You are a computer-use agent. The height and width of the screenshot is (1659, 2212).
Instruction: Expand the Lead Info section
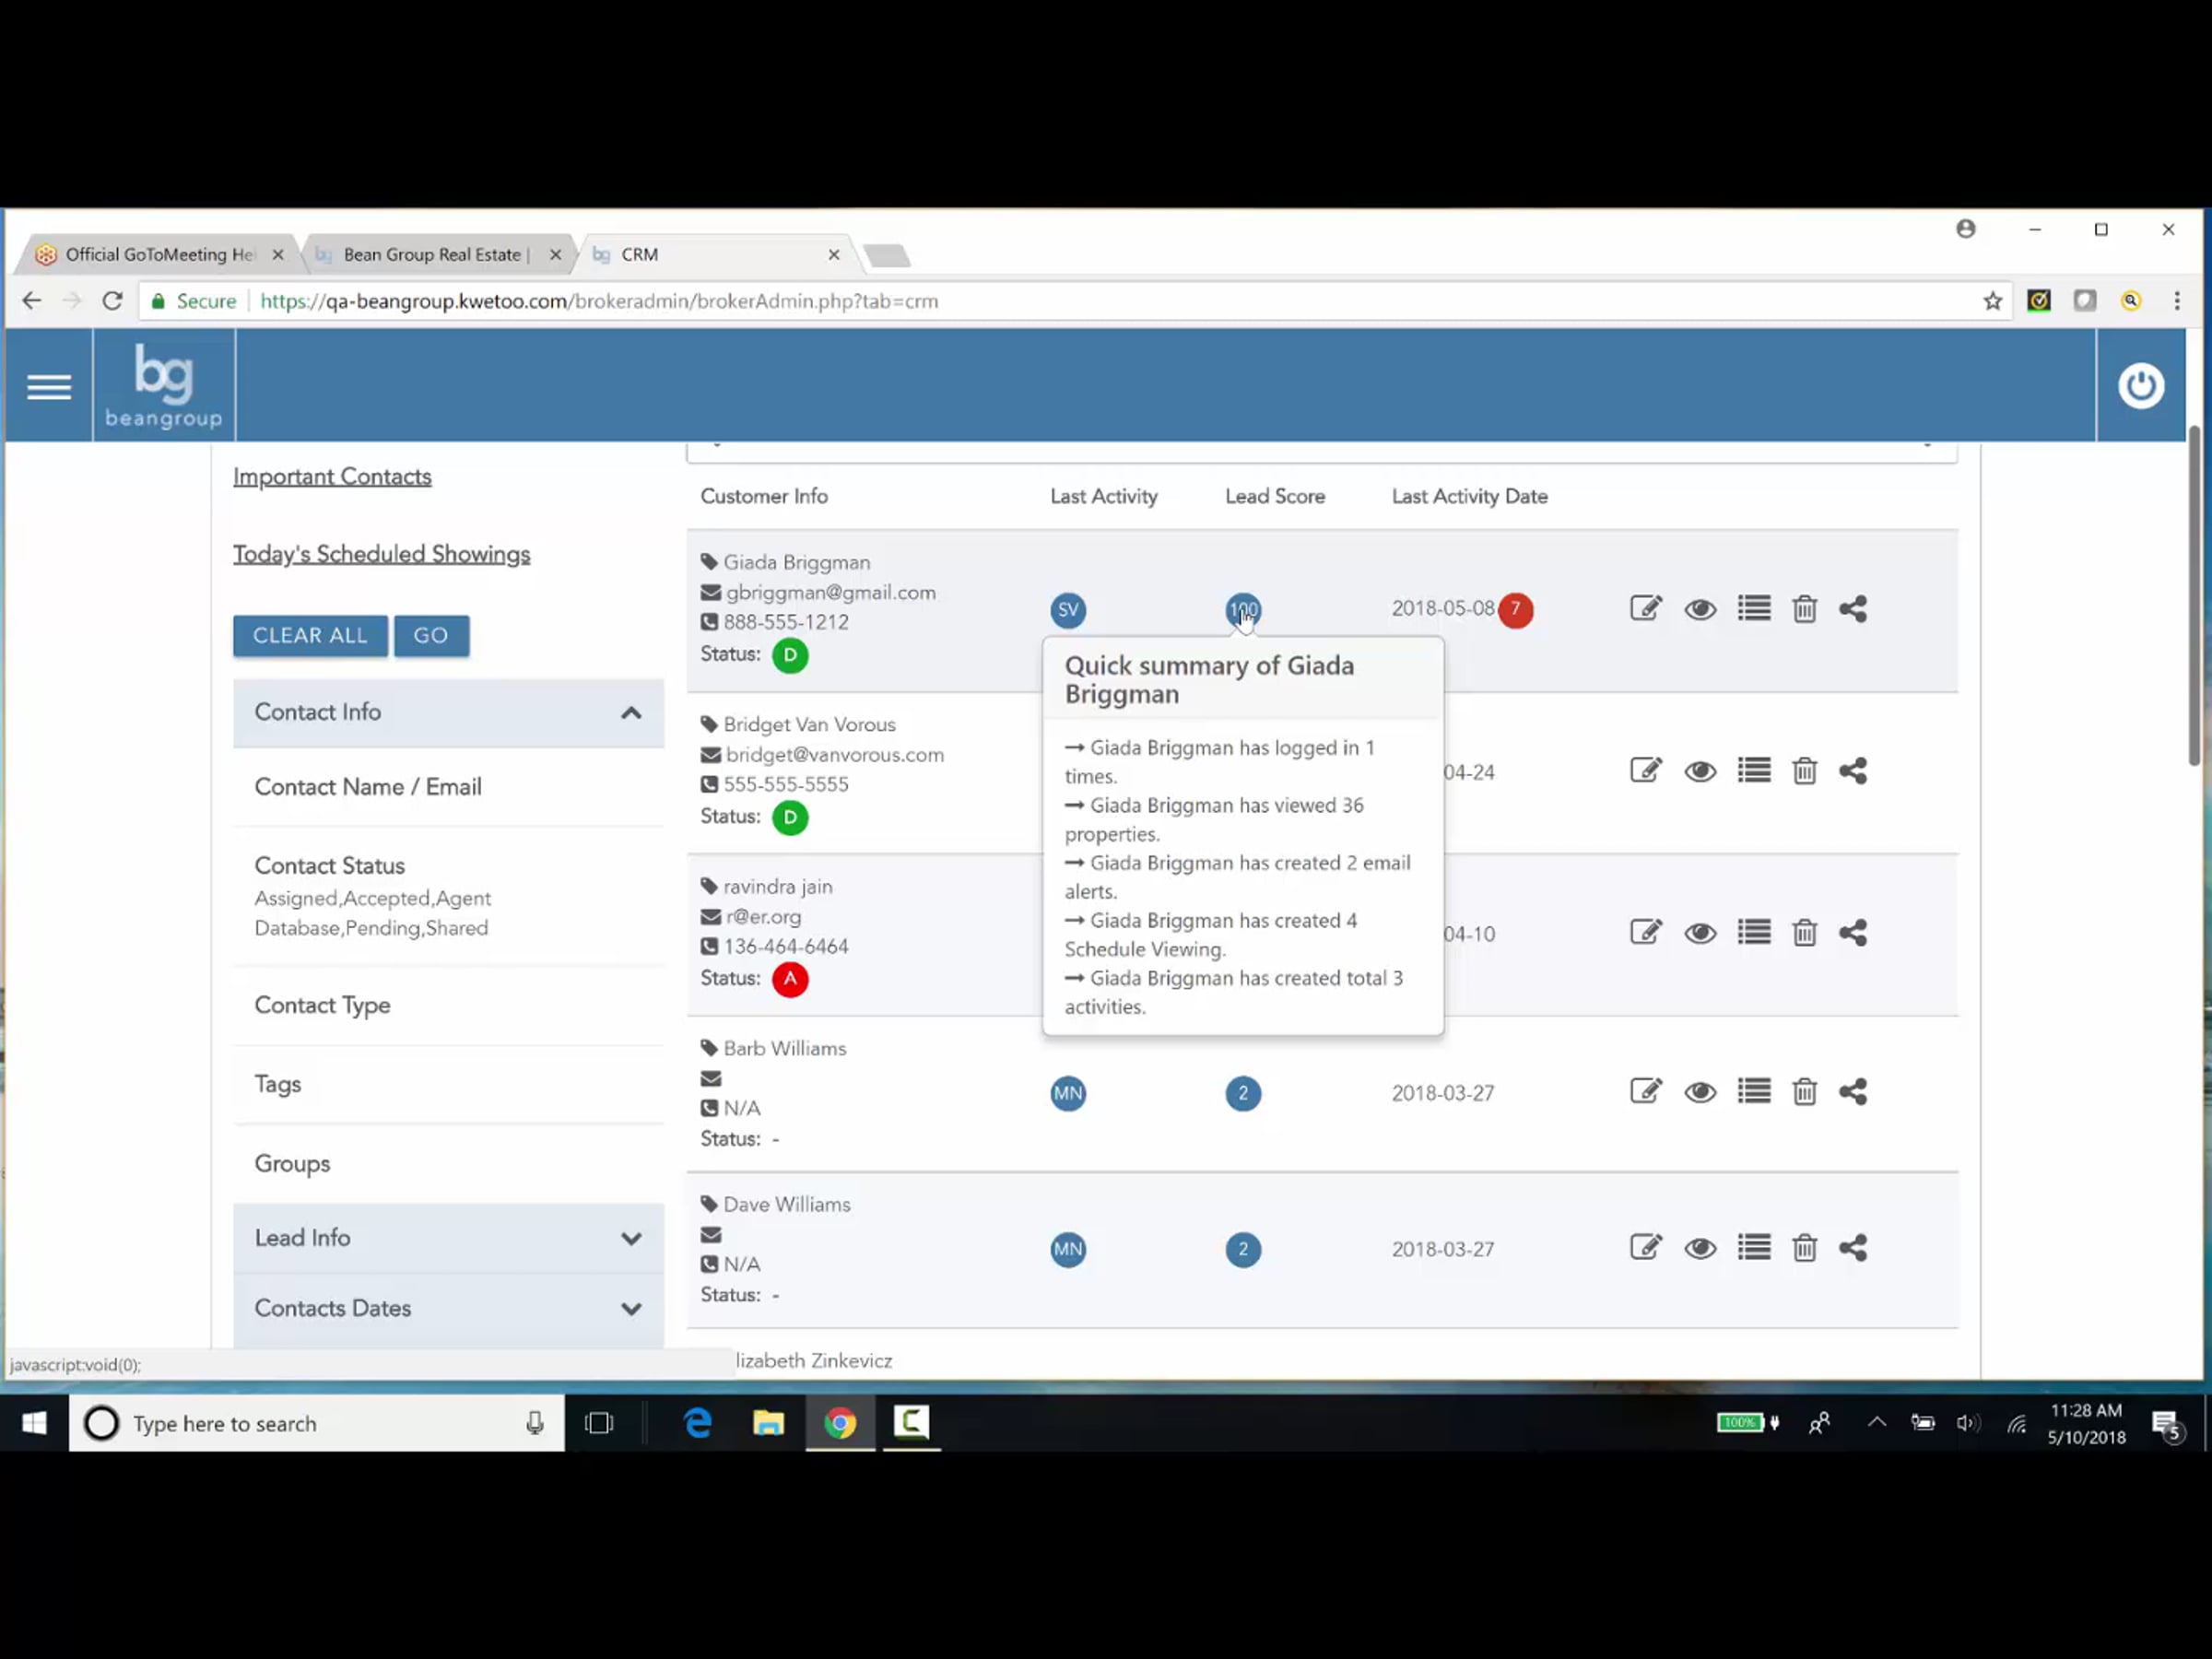click(x=631, y=1239)
